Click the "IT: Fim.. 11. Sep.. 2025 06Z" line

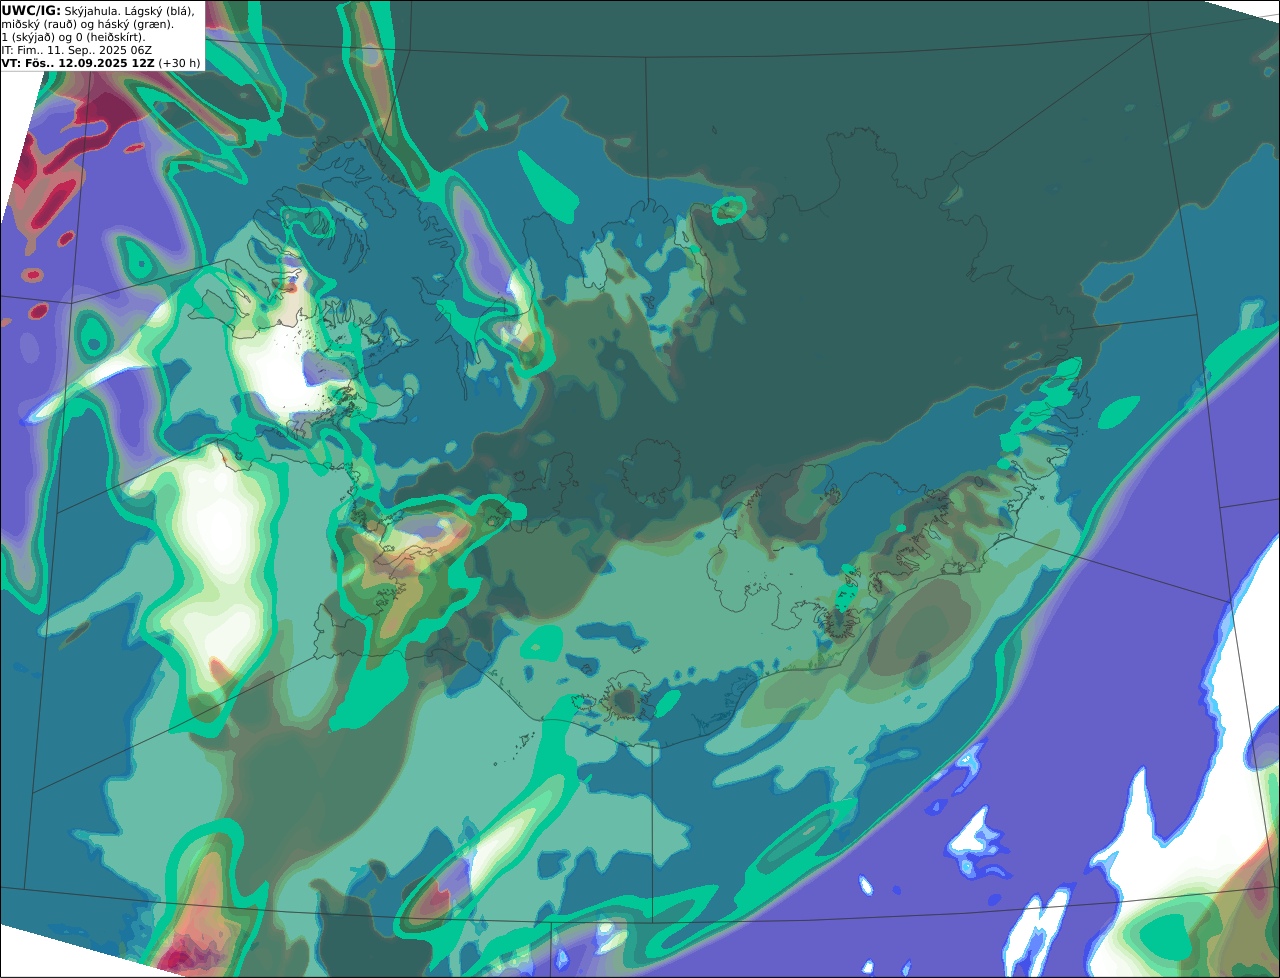pos(76,50)
